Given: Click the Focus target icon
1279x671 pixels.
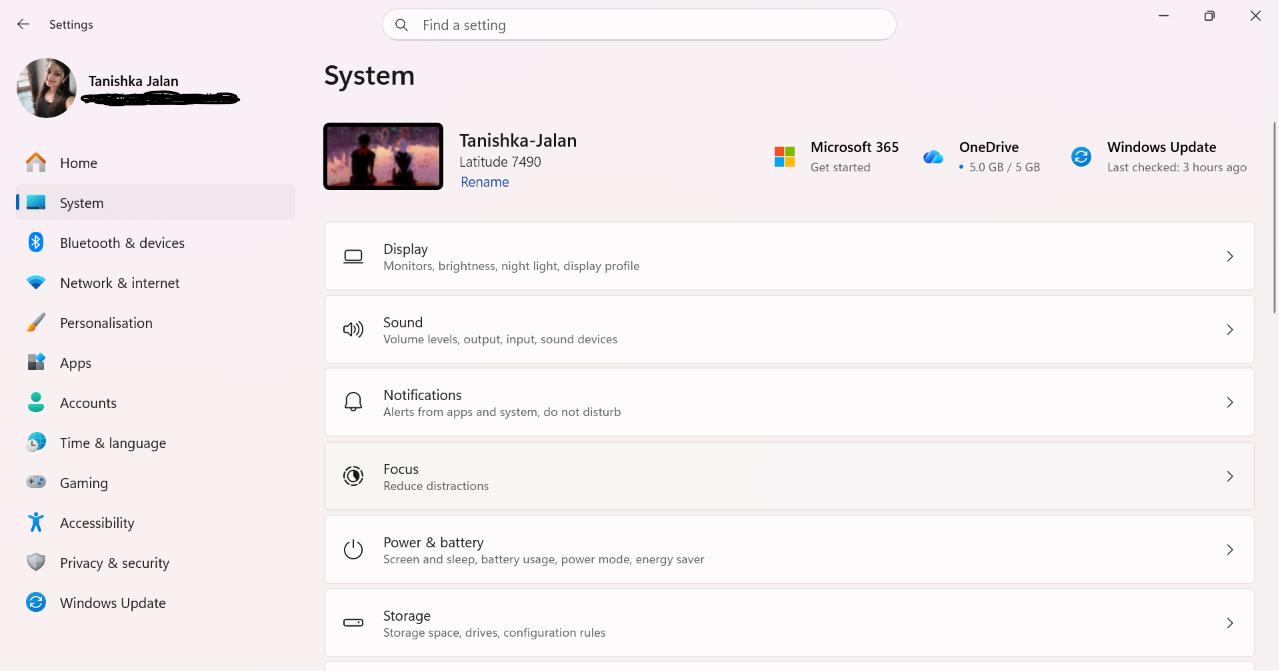Looking at the screenshot, I should (353, 476).
